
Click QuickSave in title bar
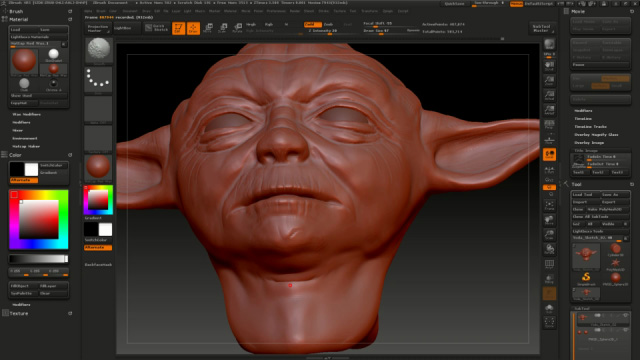tap(454, 4)
